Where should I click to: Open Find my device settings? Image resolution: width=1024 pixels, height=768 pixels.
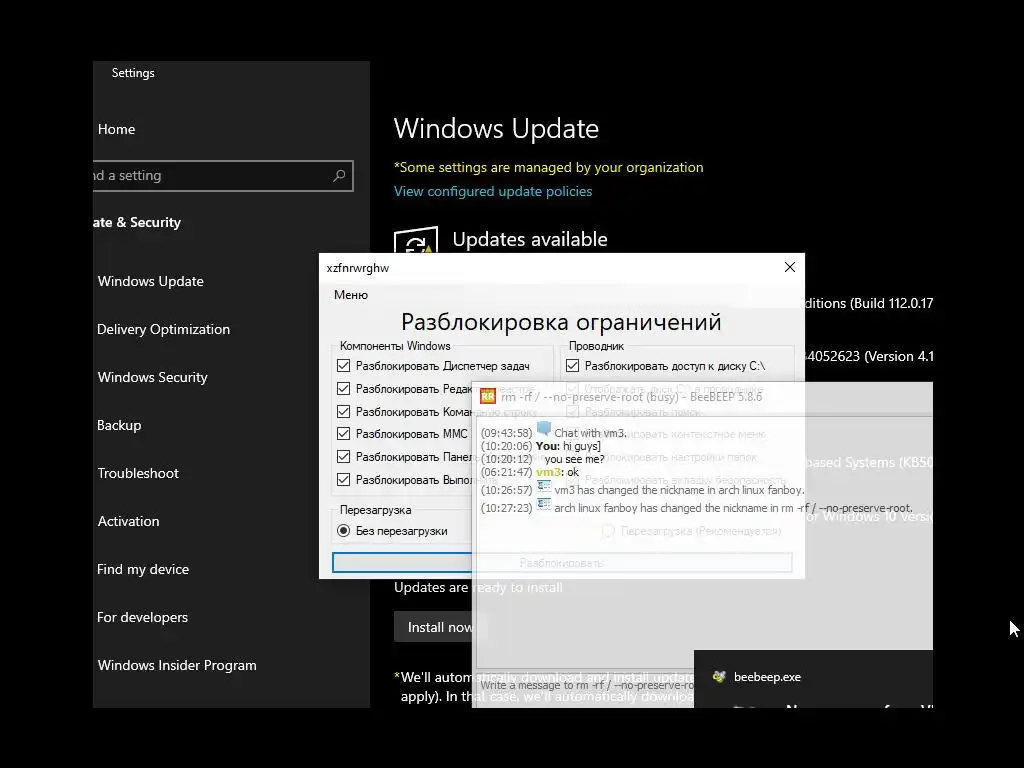142,569
